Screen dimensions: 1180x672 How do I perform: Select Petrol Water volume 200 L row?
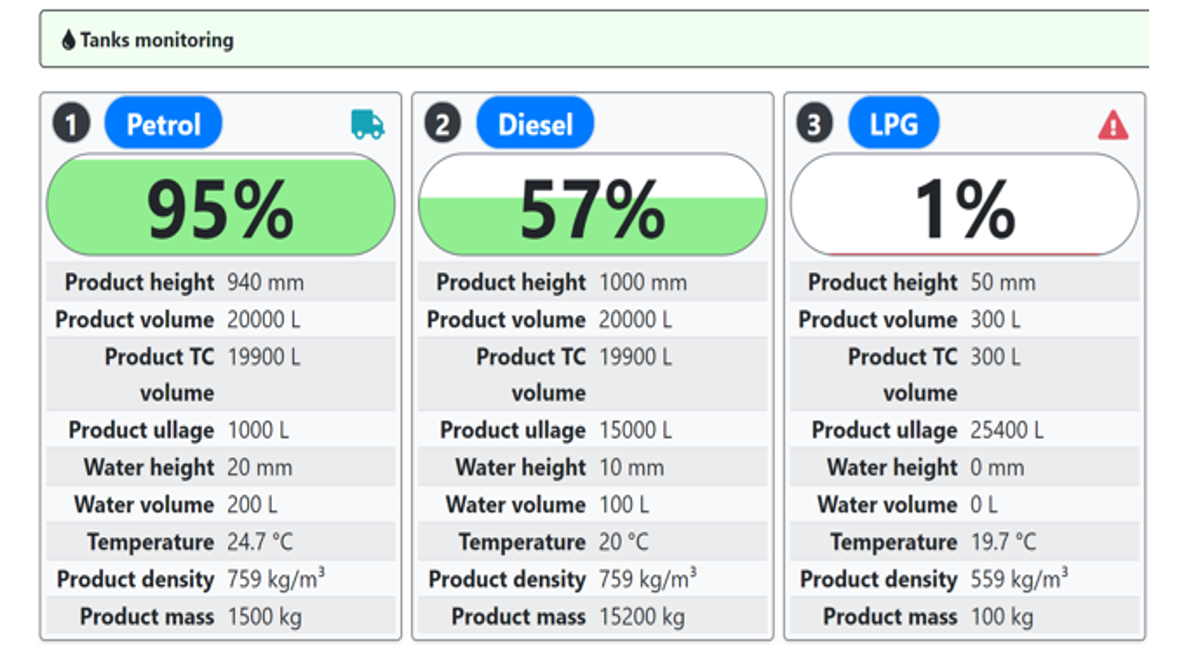221,505
